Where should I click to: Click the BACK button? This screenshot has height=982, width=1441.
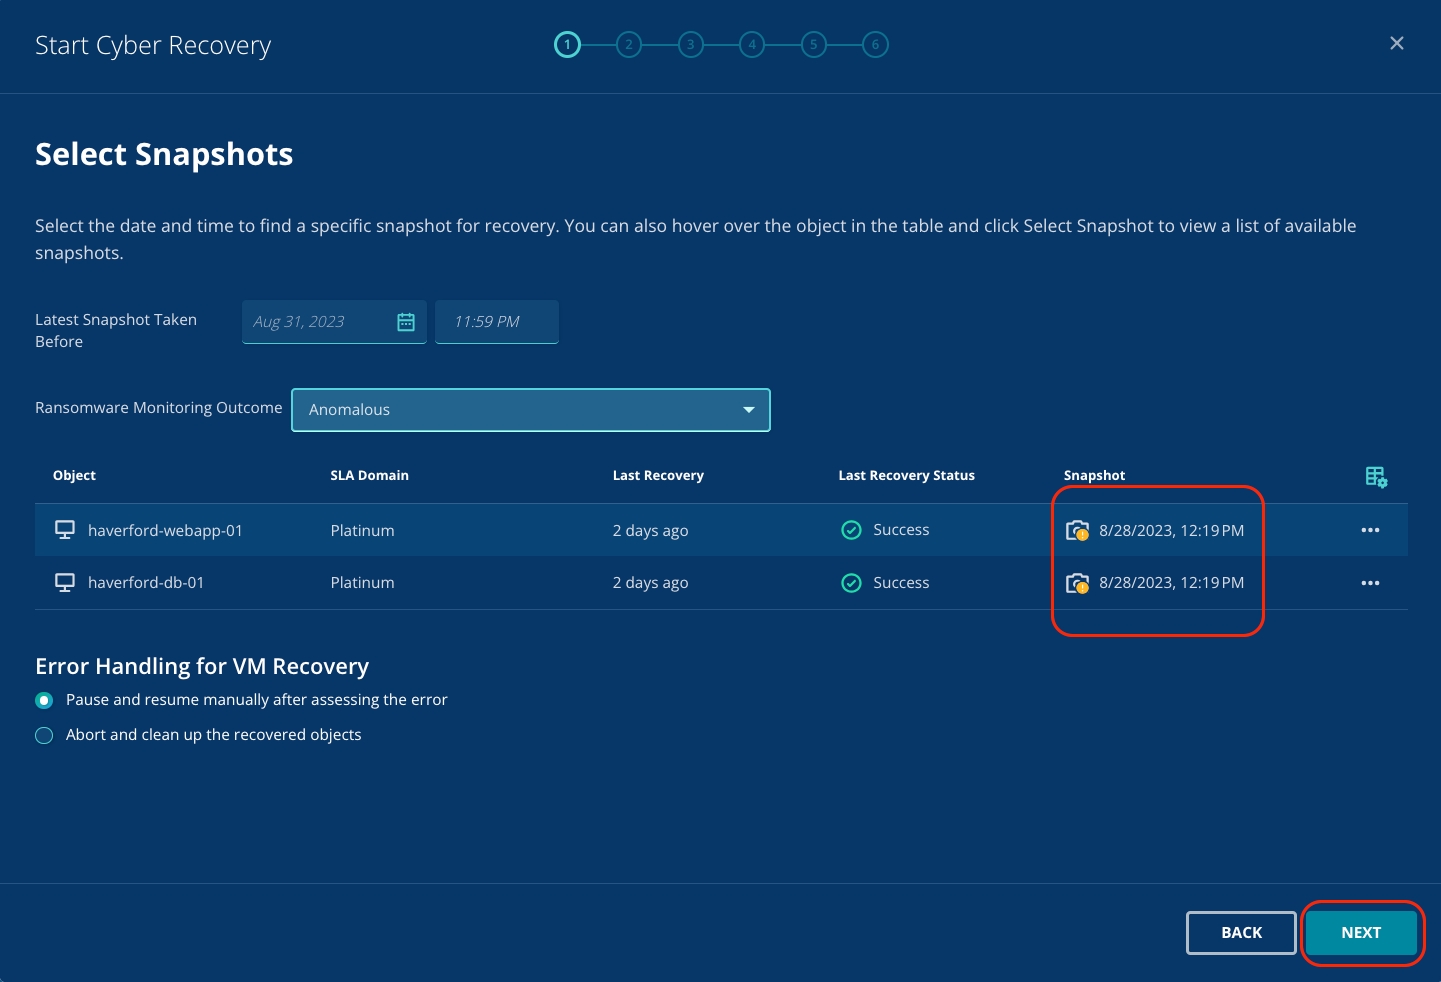[x=1241, y=933]
